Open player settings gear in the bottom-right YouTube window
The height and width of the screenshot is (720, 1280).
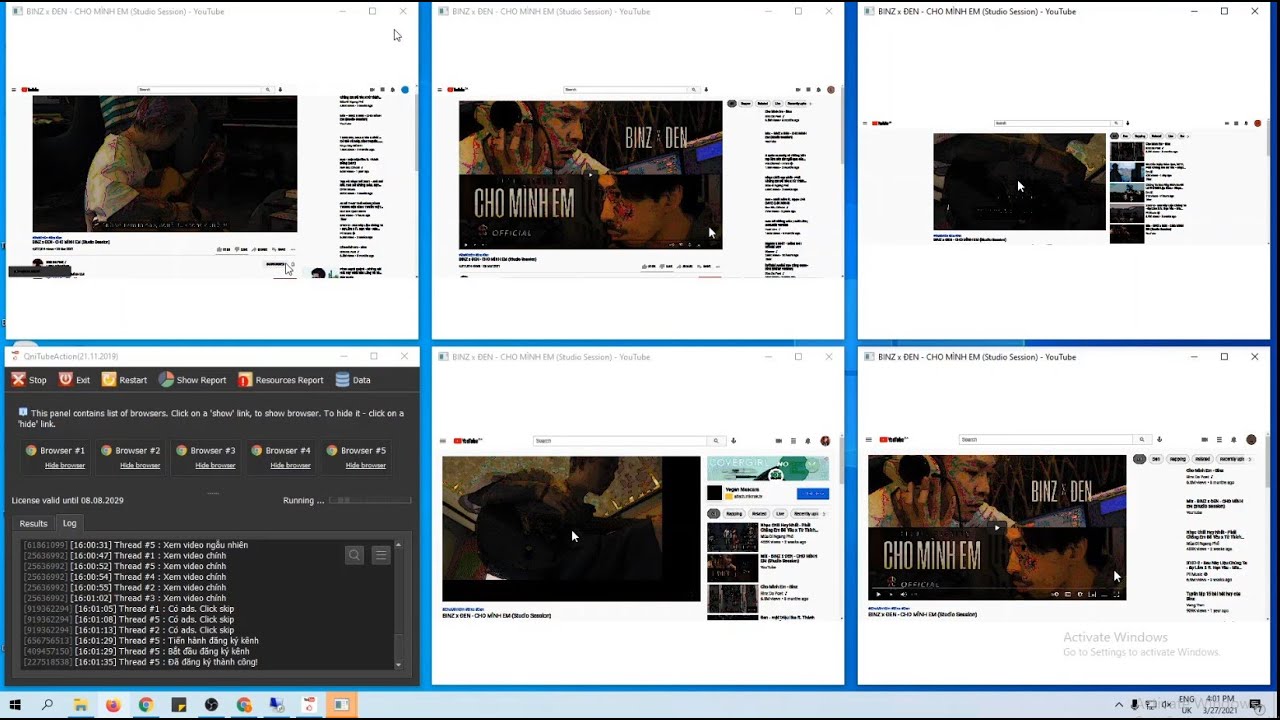pos(1079,594)
